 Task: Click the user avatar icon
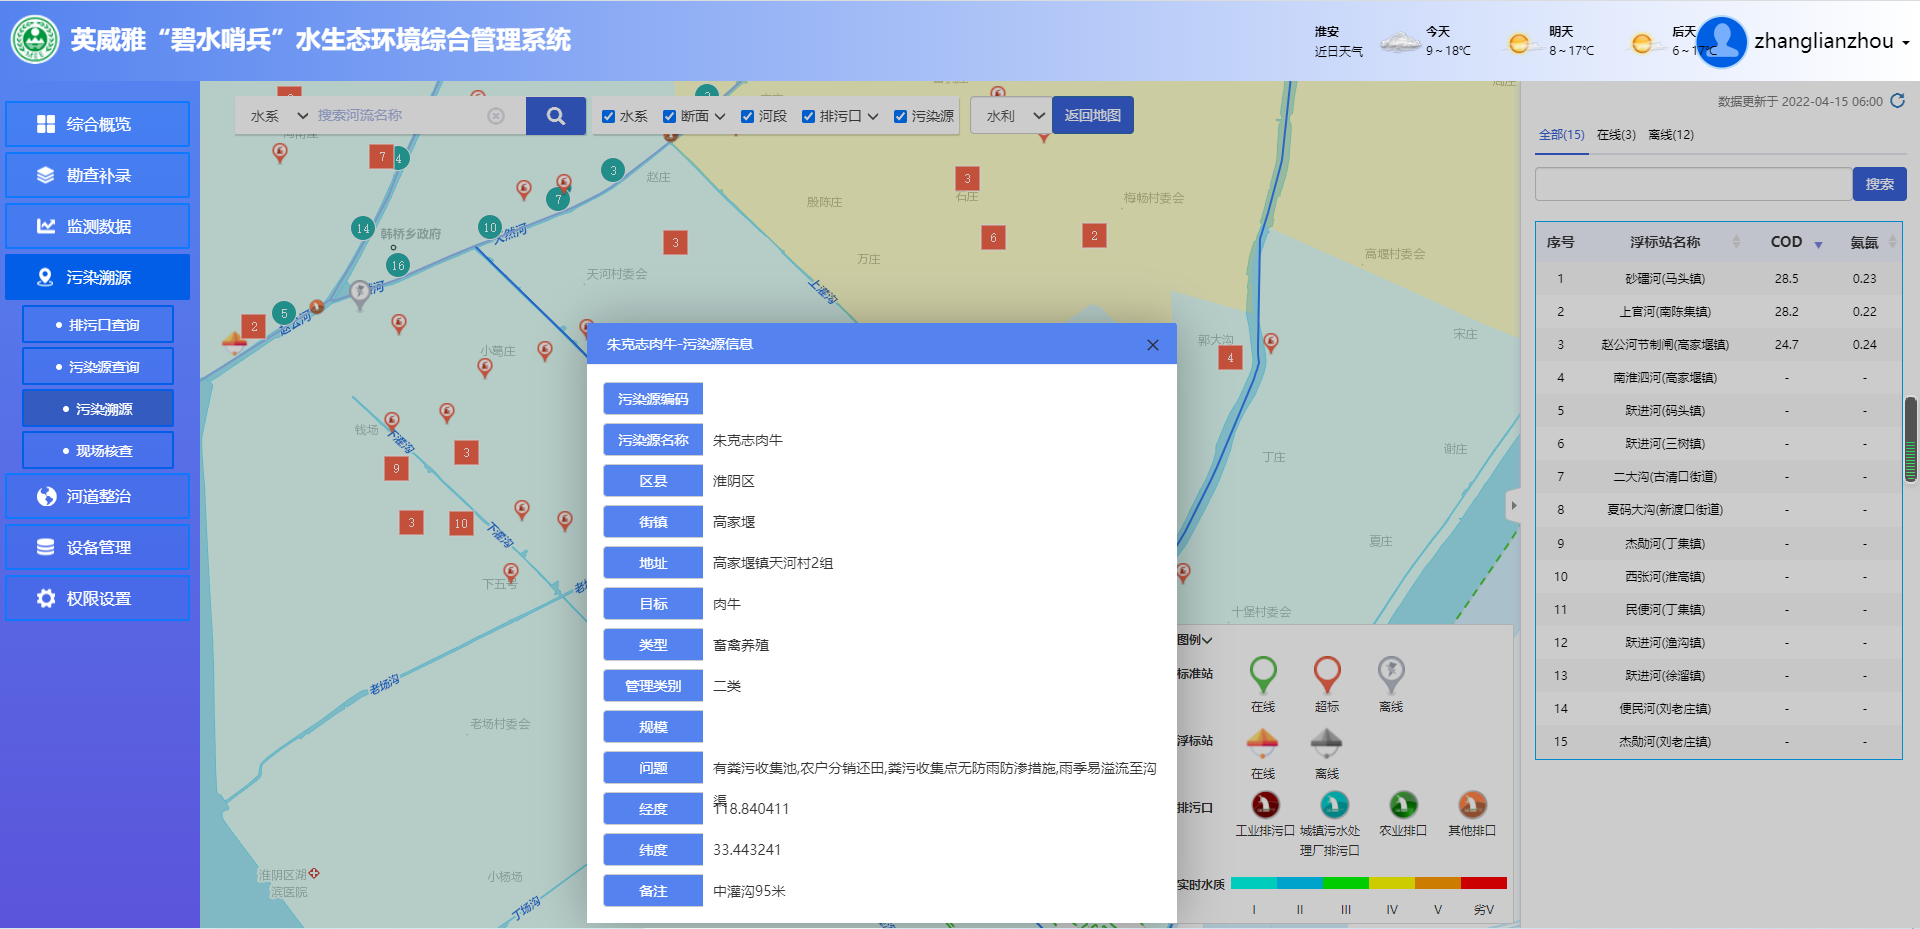click(1721, 42)
